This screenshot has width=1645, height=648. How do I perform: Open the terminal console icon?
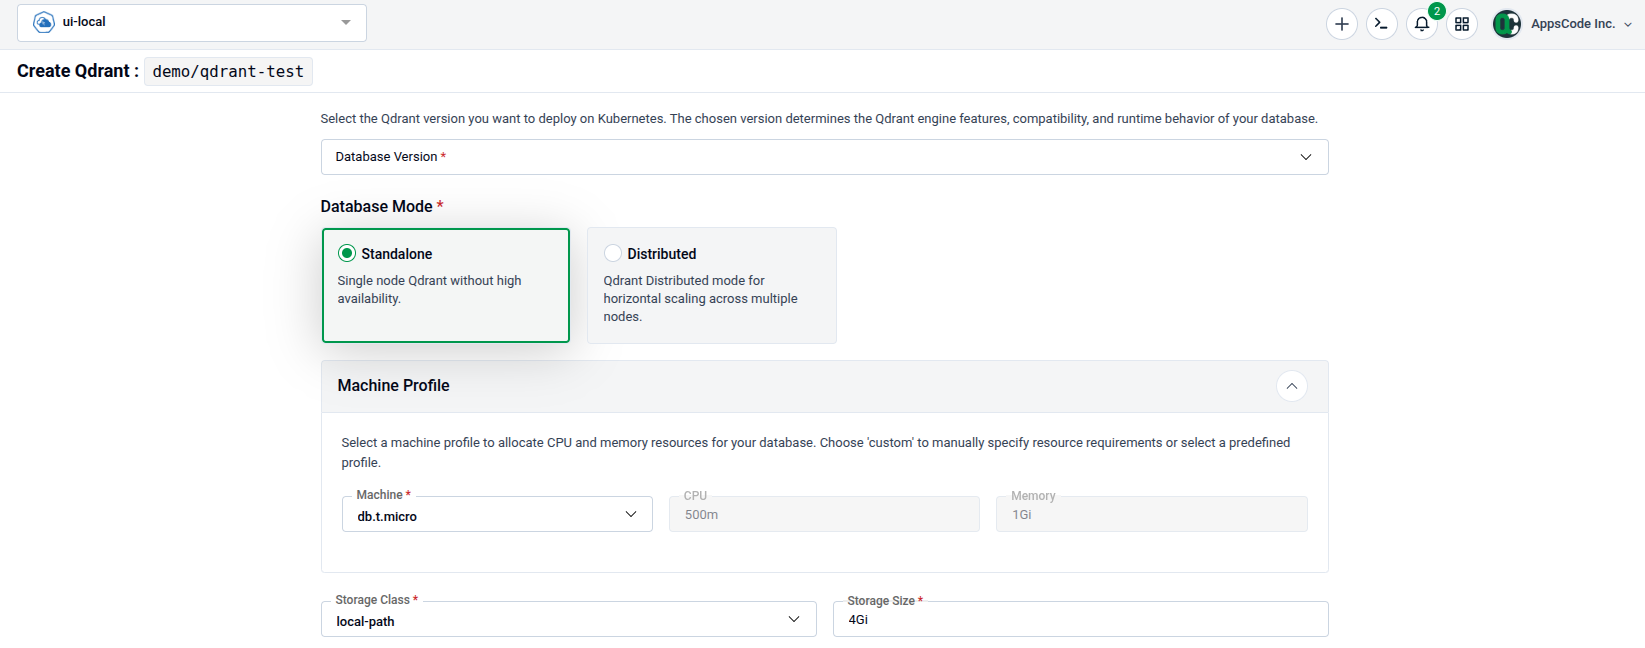click(1381, 24)
